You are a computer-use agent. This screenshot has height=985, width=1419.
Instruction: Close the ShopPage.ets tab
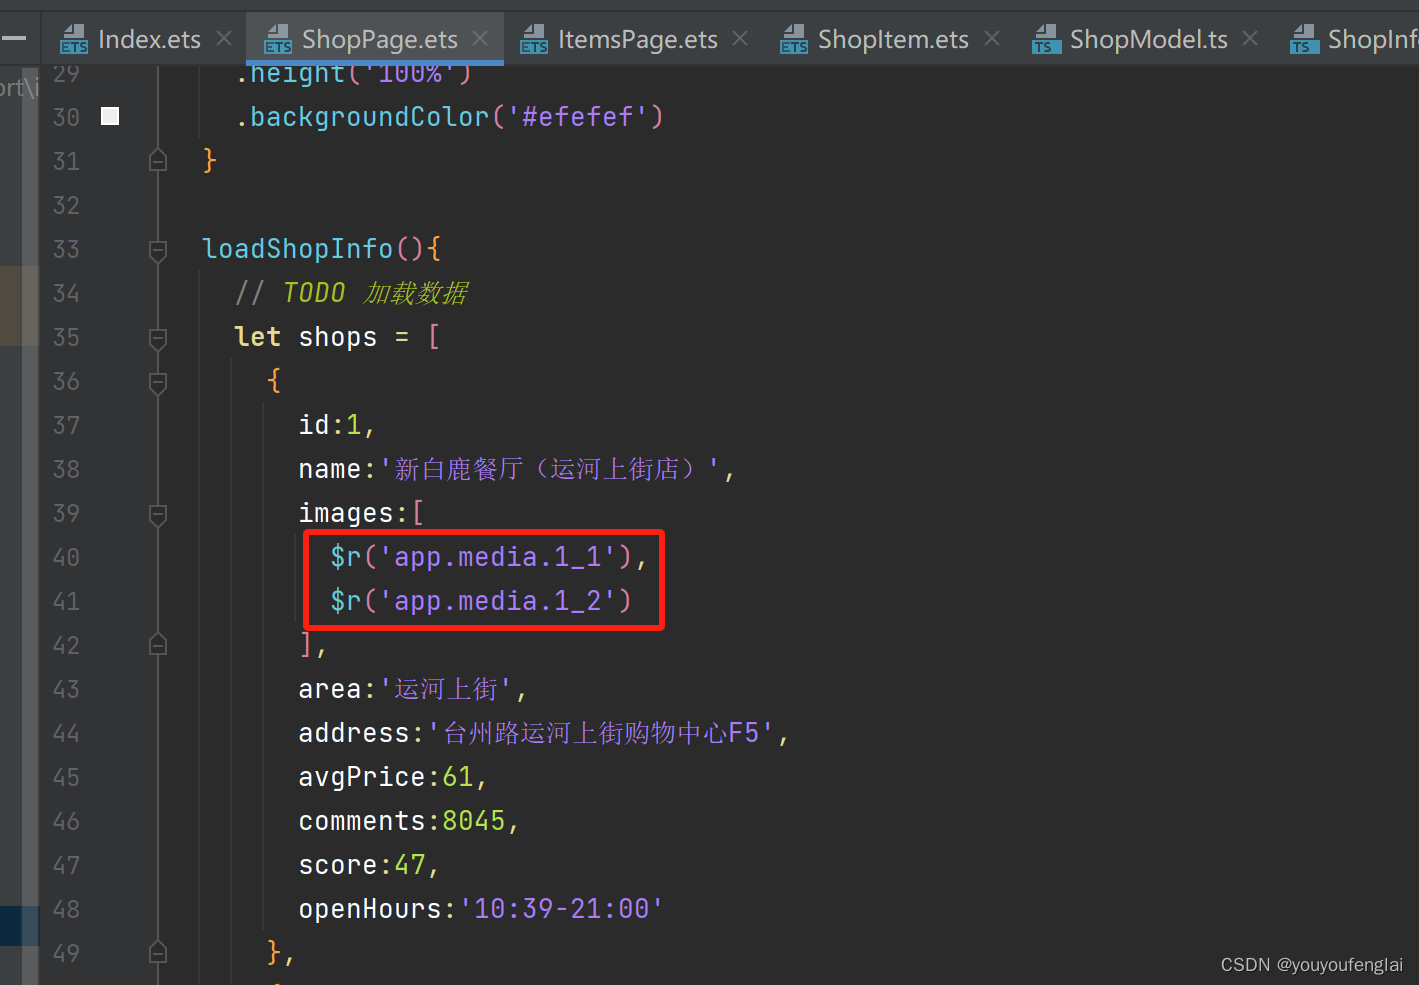click(x=480, y=38)
